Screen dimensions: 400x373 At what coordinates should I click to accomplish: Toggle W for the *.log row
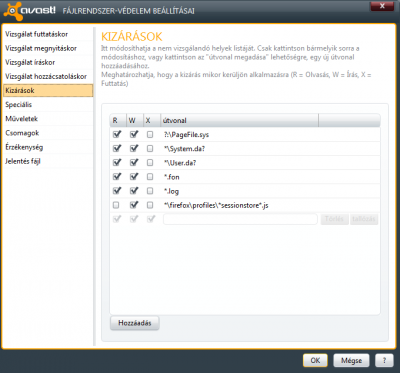[x=134, y=191]
